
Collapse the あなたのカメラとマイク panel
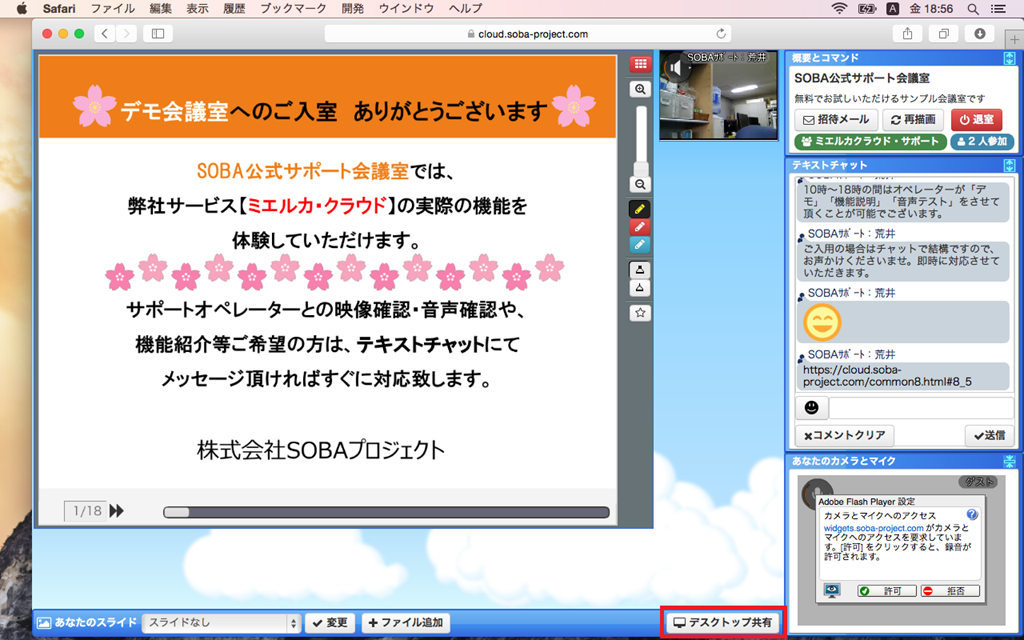tap(1009, 461)
